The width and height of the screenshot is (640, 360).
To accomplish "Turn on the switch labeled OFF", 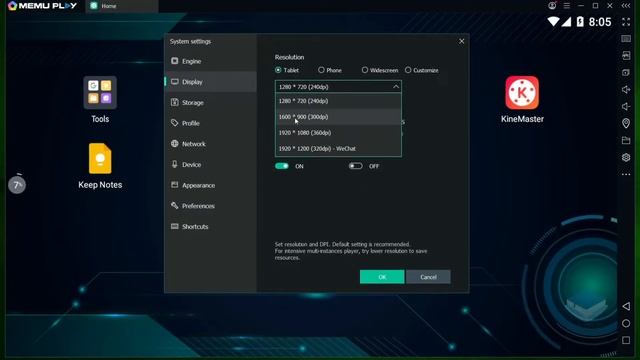I will 356,166.
